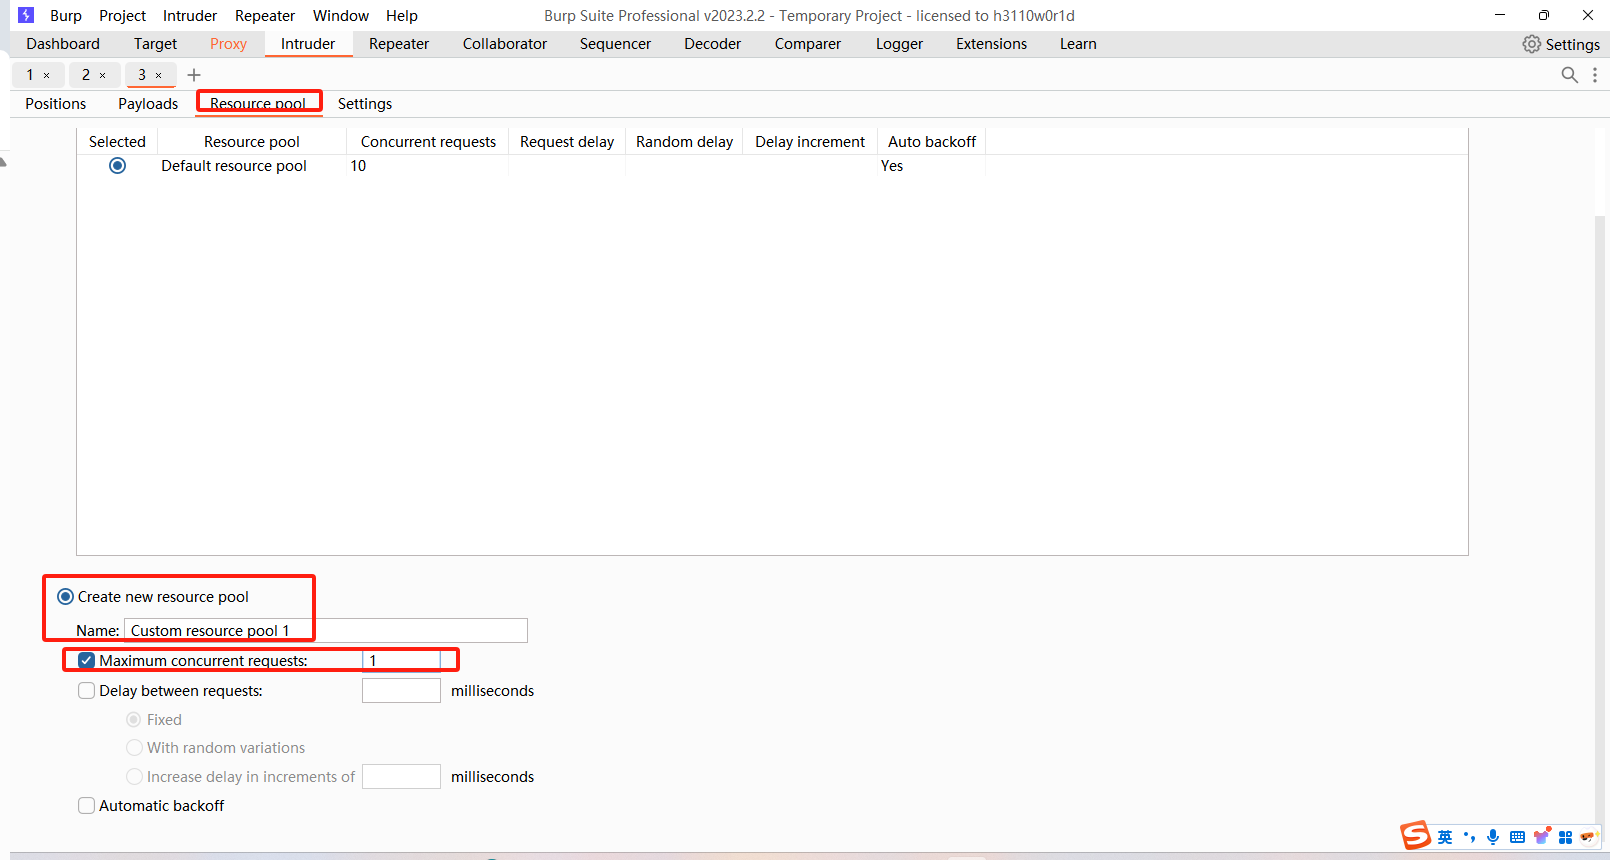Screen dimensions: 1610x860
Task: Click the Delay between requests milliseconds field
Action: tap(401, 691)
